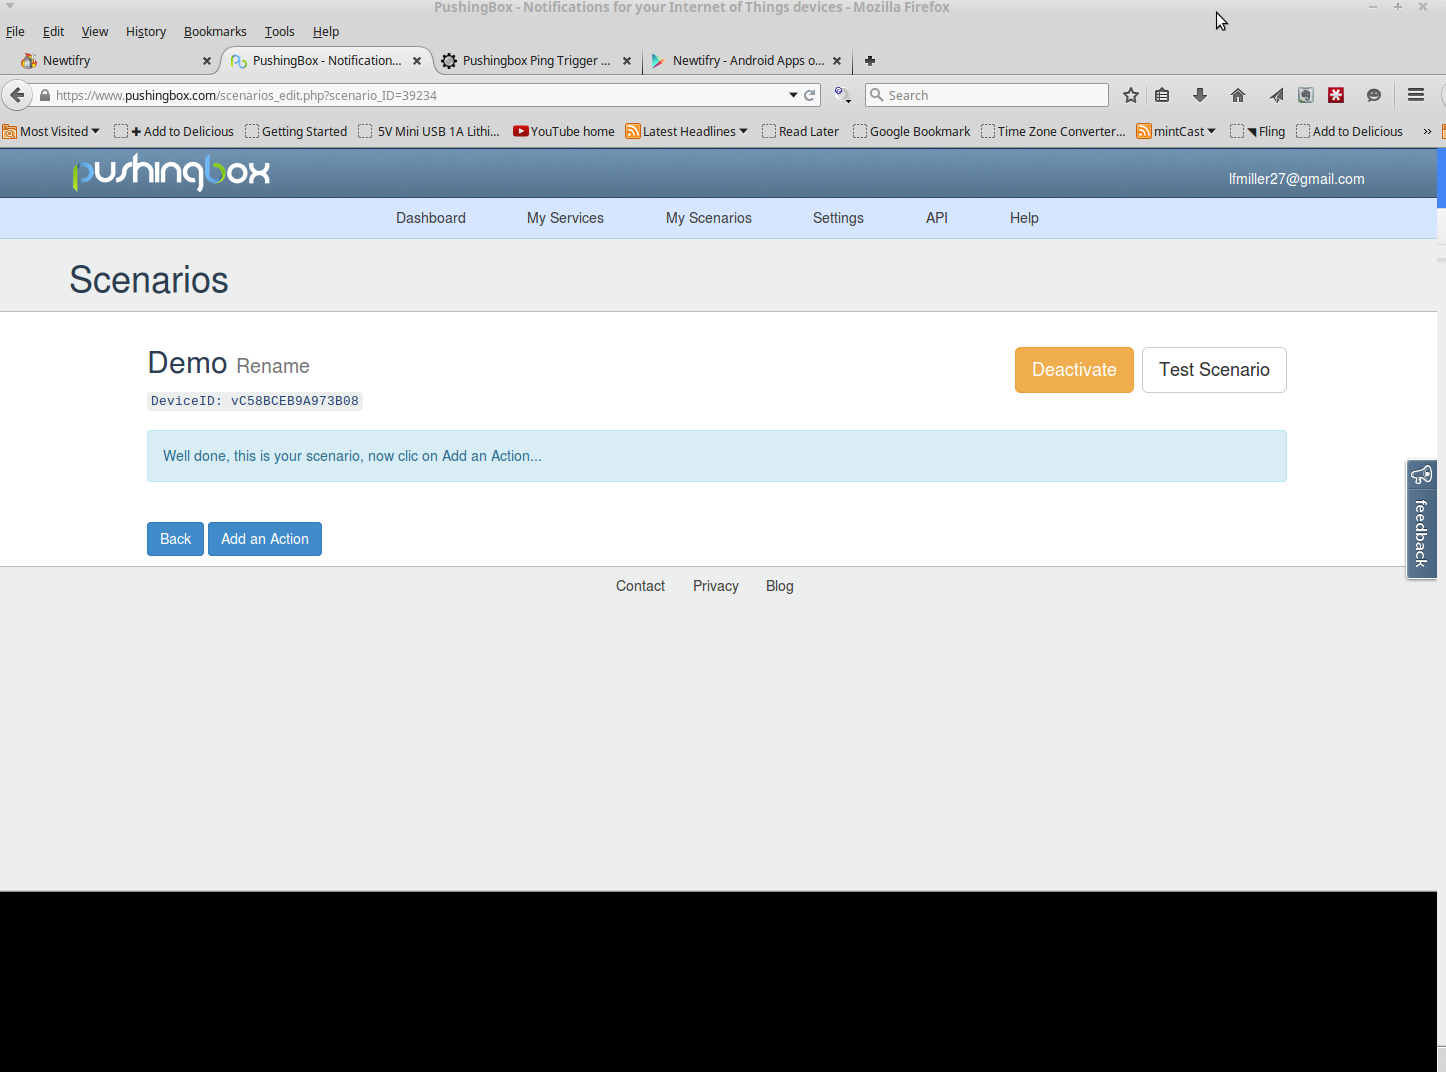
Task: Rename the Demo scenario
Action: [x=273, y=366]
